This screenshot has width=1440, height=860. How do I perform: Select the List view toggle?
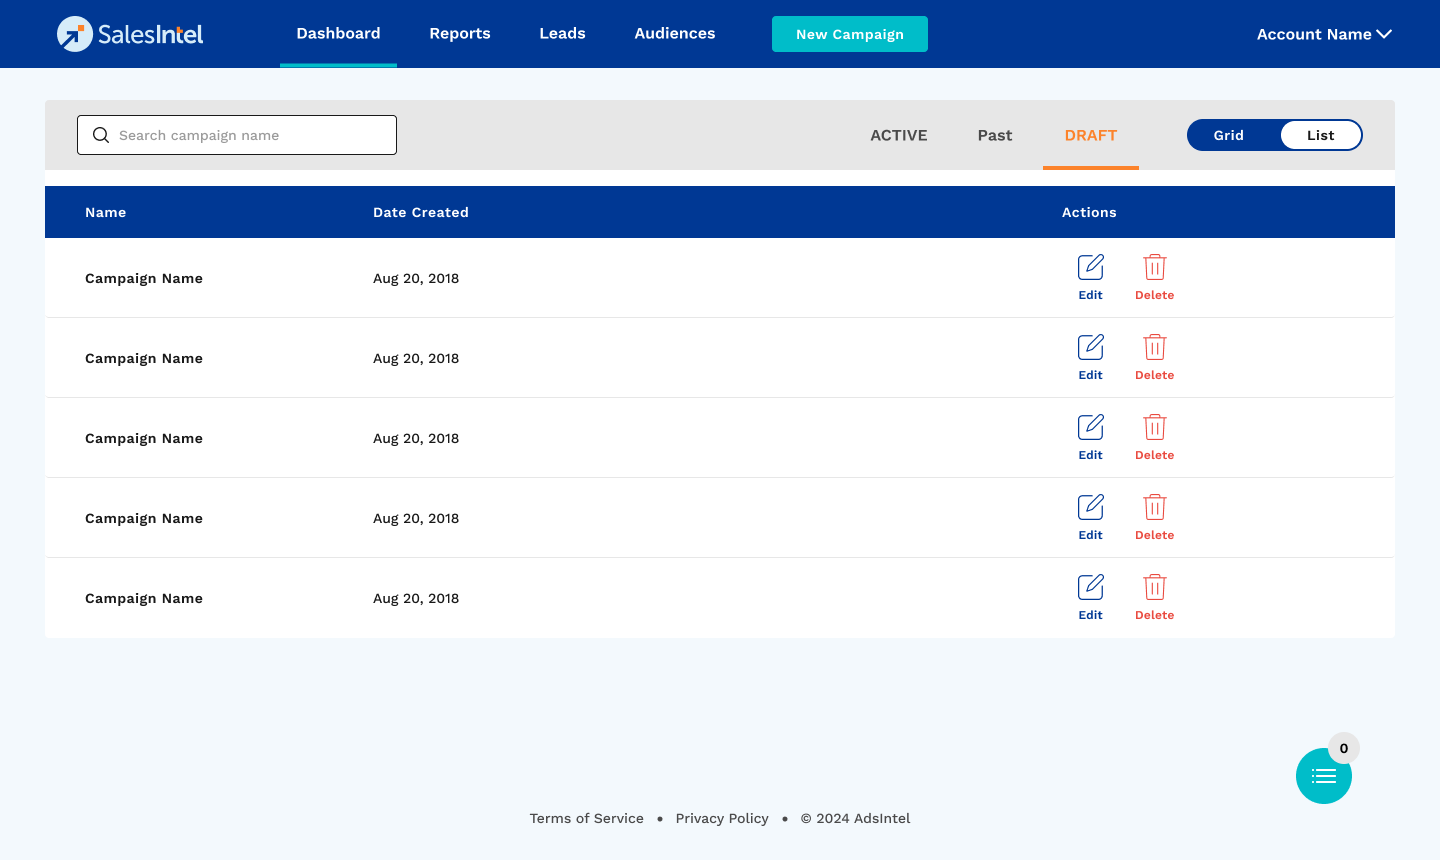click(1320, 135)
